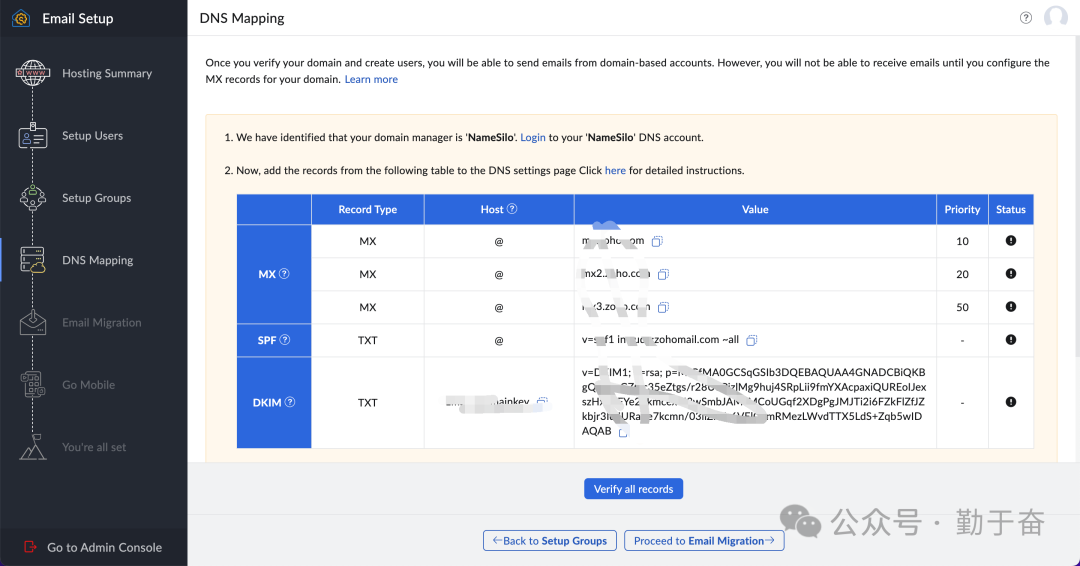Screen dimensions: 1080x566
Task: Copy the first MX record value
Action: tap(657, 242)
